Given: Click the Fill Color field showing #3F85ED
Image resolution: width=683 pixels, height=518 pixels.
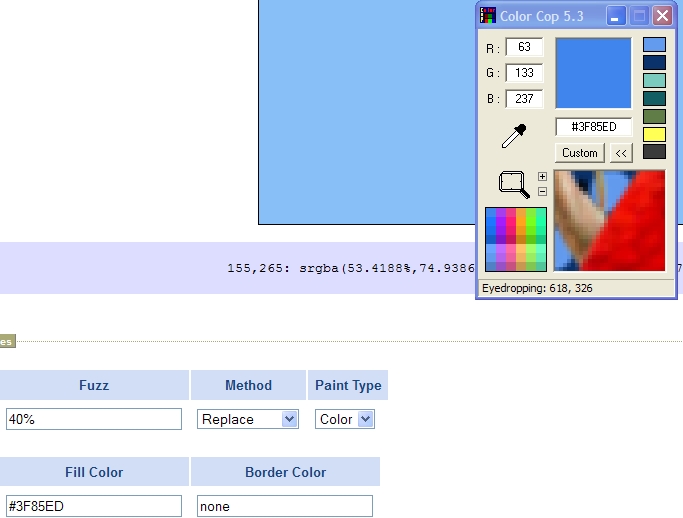Looking at the screenshot, I should [x=94, y=506].
